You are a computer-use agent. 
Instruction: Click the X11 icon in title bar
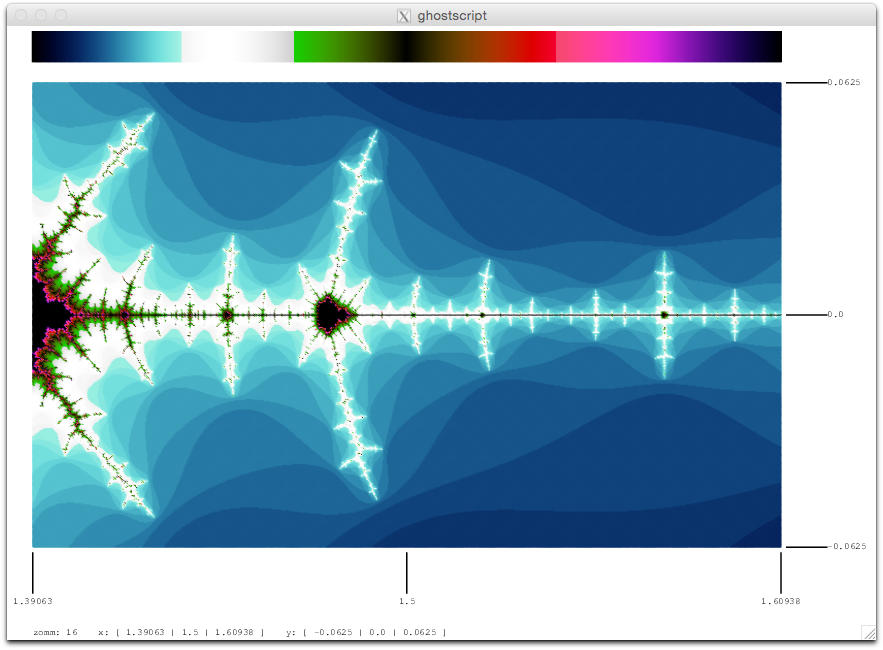pos(404,16)
